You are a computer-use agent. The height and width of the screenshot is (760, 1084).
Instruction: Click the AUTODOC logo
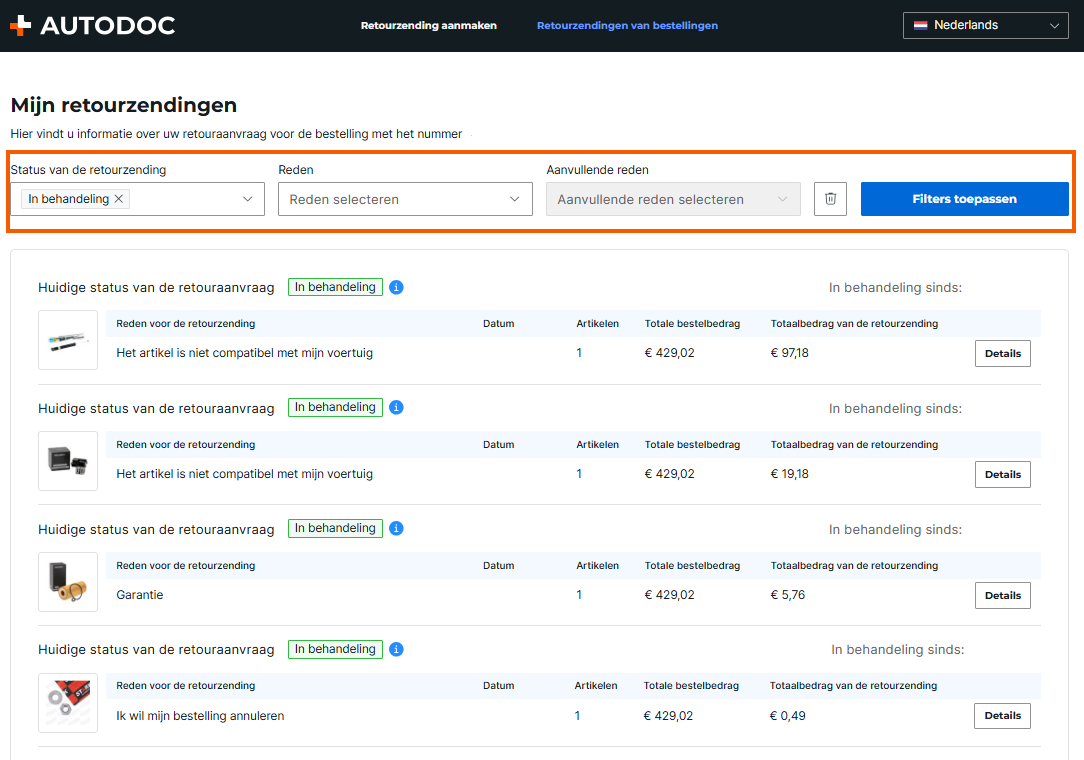click(92, 26)
